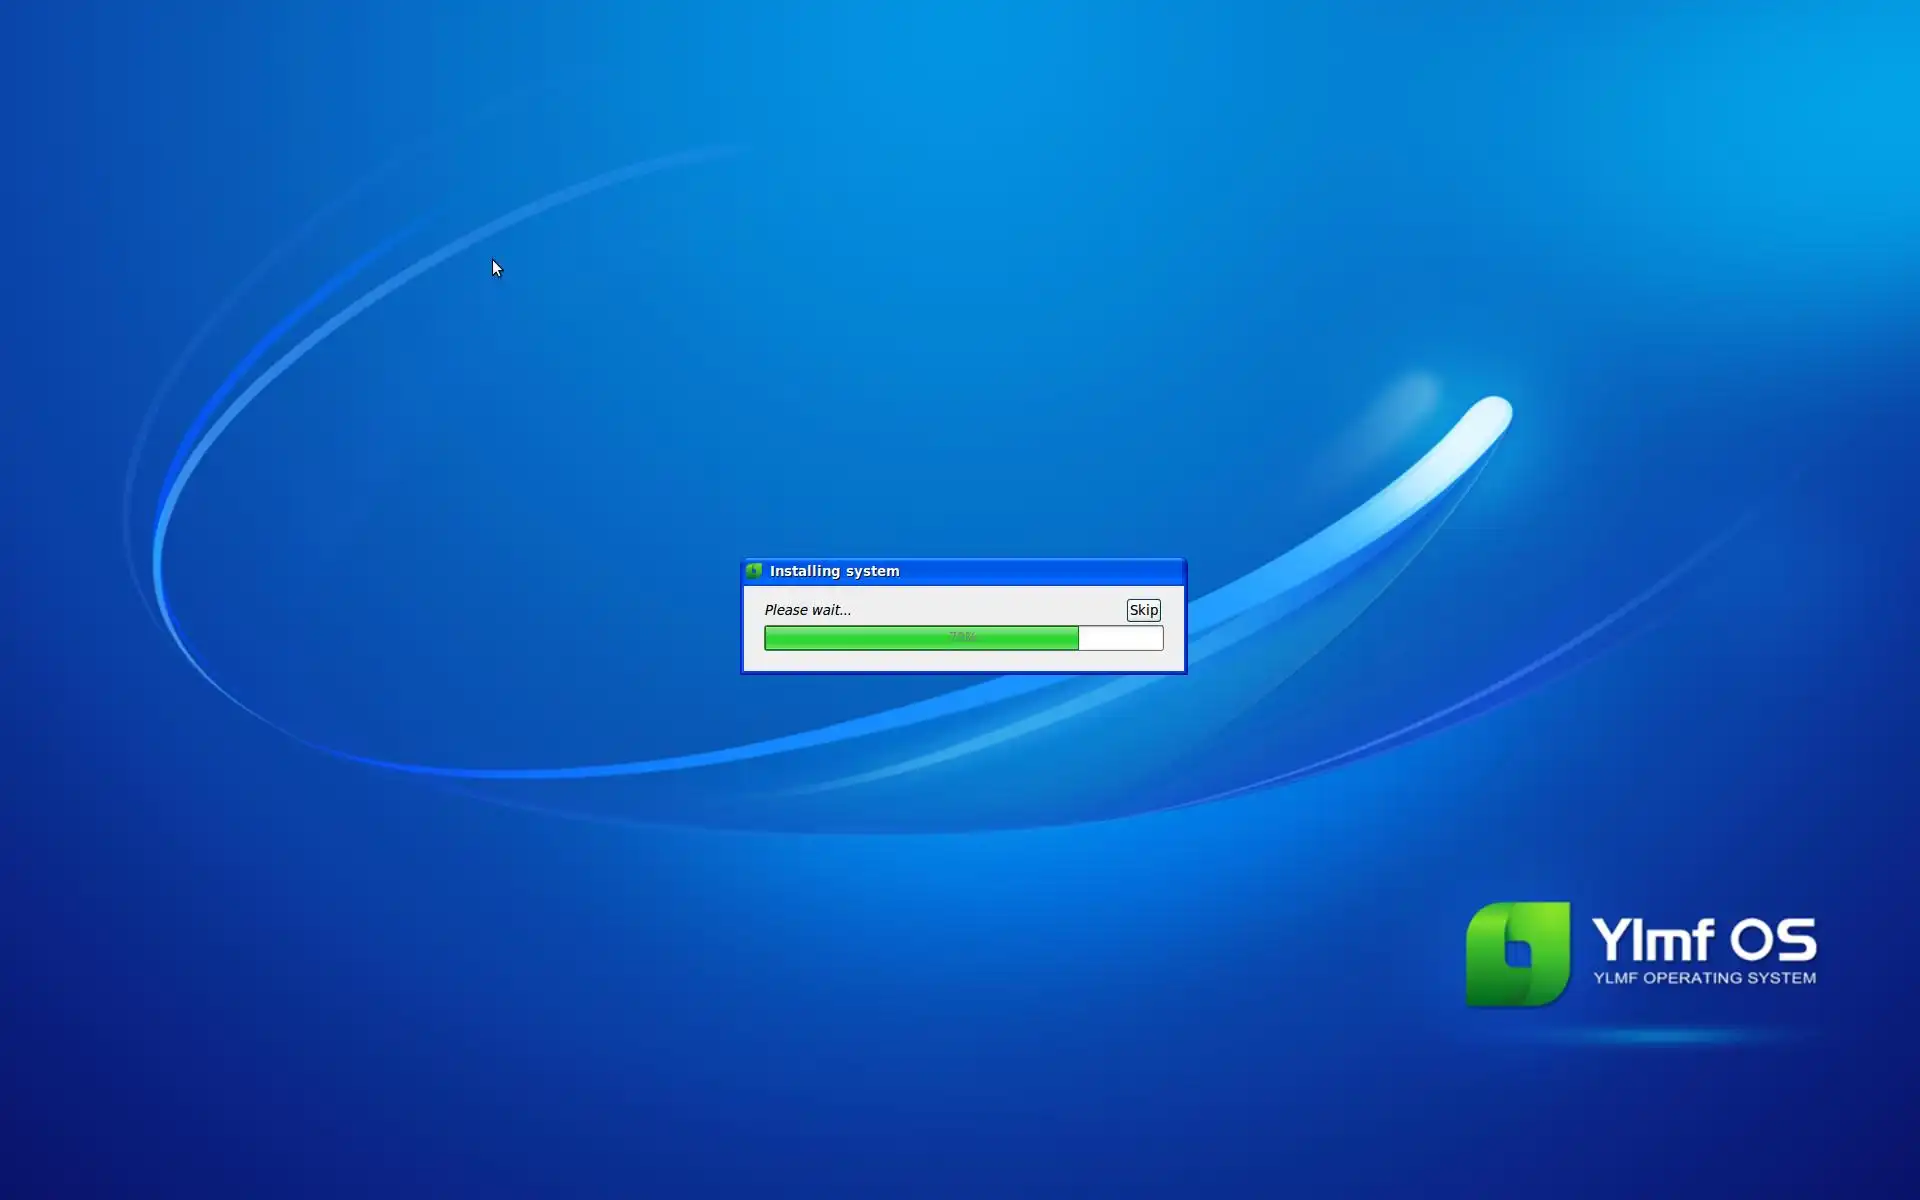This screenshot has width=1920, height=1200.
Task: Click the bright white tip of the wallpaper swoosh
Action: (x=1492, y=413)
